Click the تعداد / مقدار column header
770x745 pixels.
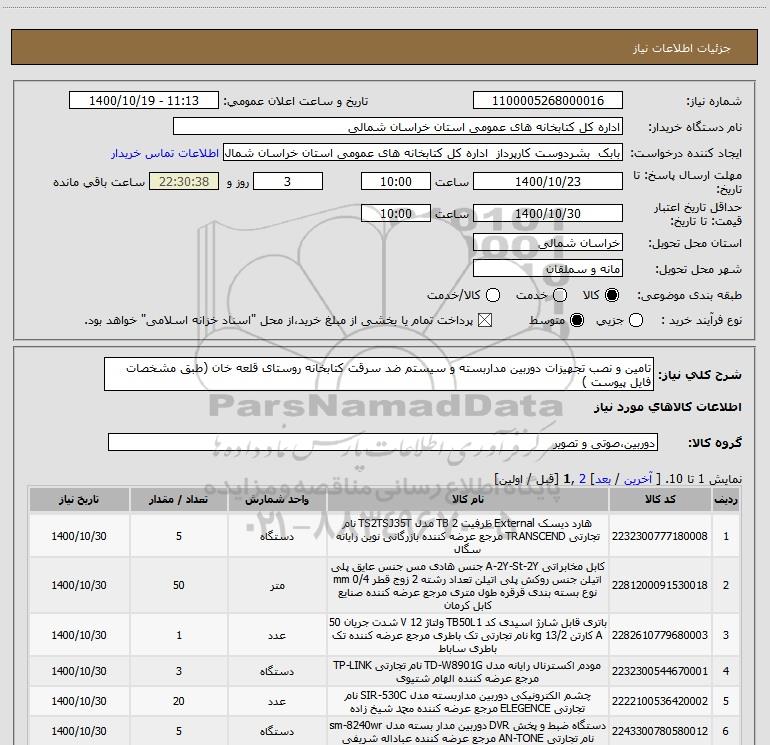[179, 499]
